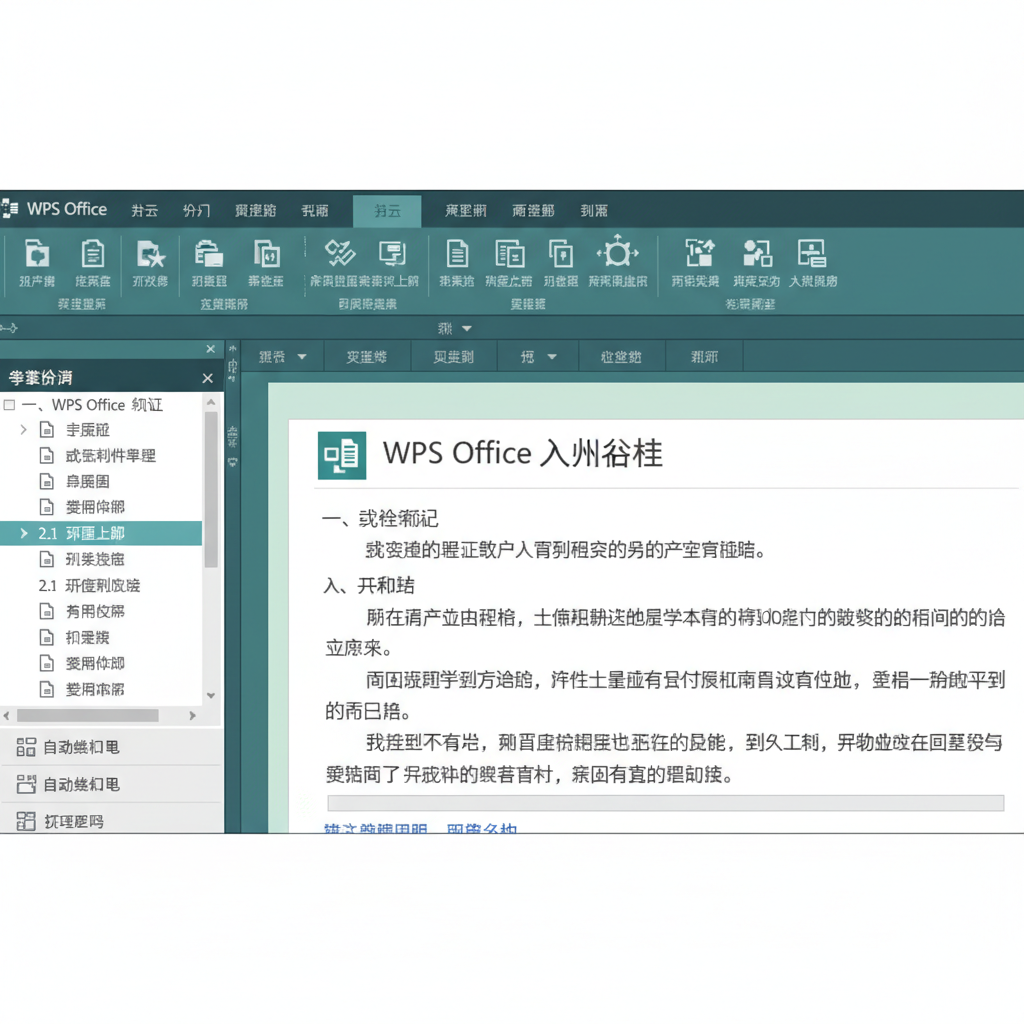Open the third menu tab right of WPS Office
1024x1024 pixels.
click(x=255, y=210)
